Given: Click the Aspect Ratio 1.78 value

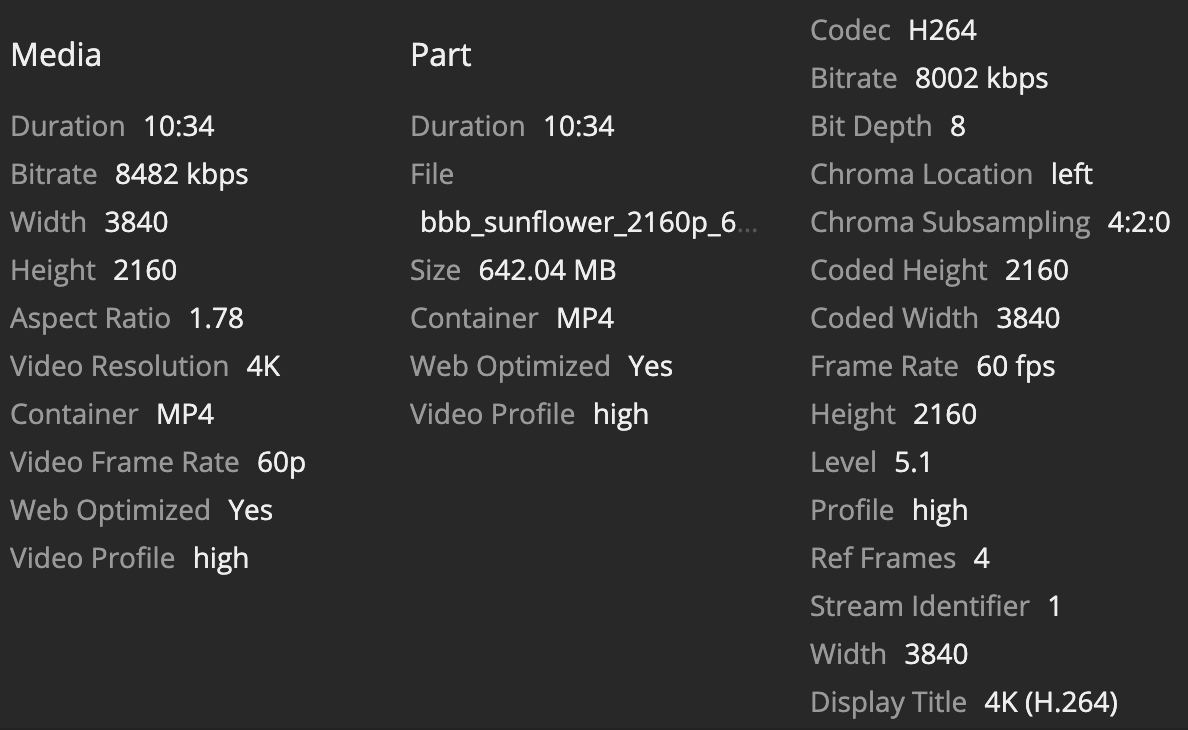Looking at the screenshot, I should tap(216, 318).
